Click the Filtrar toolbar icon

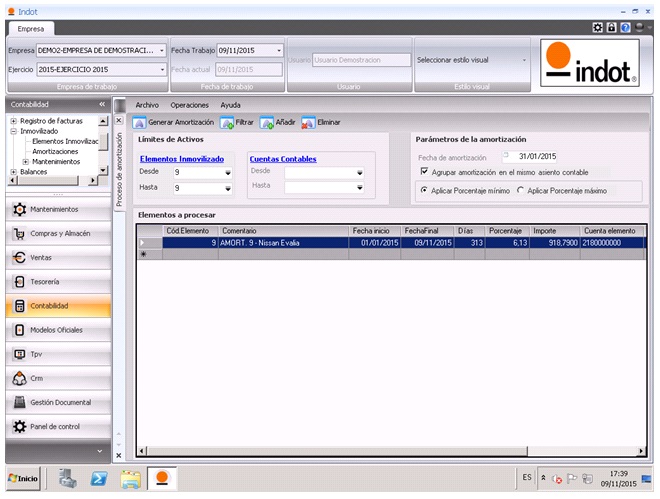click(x=227, y=122)
